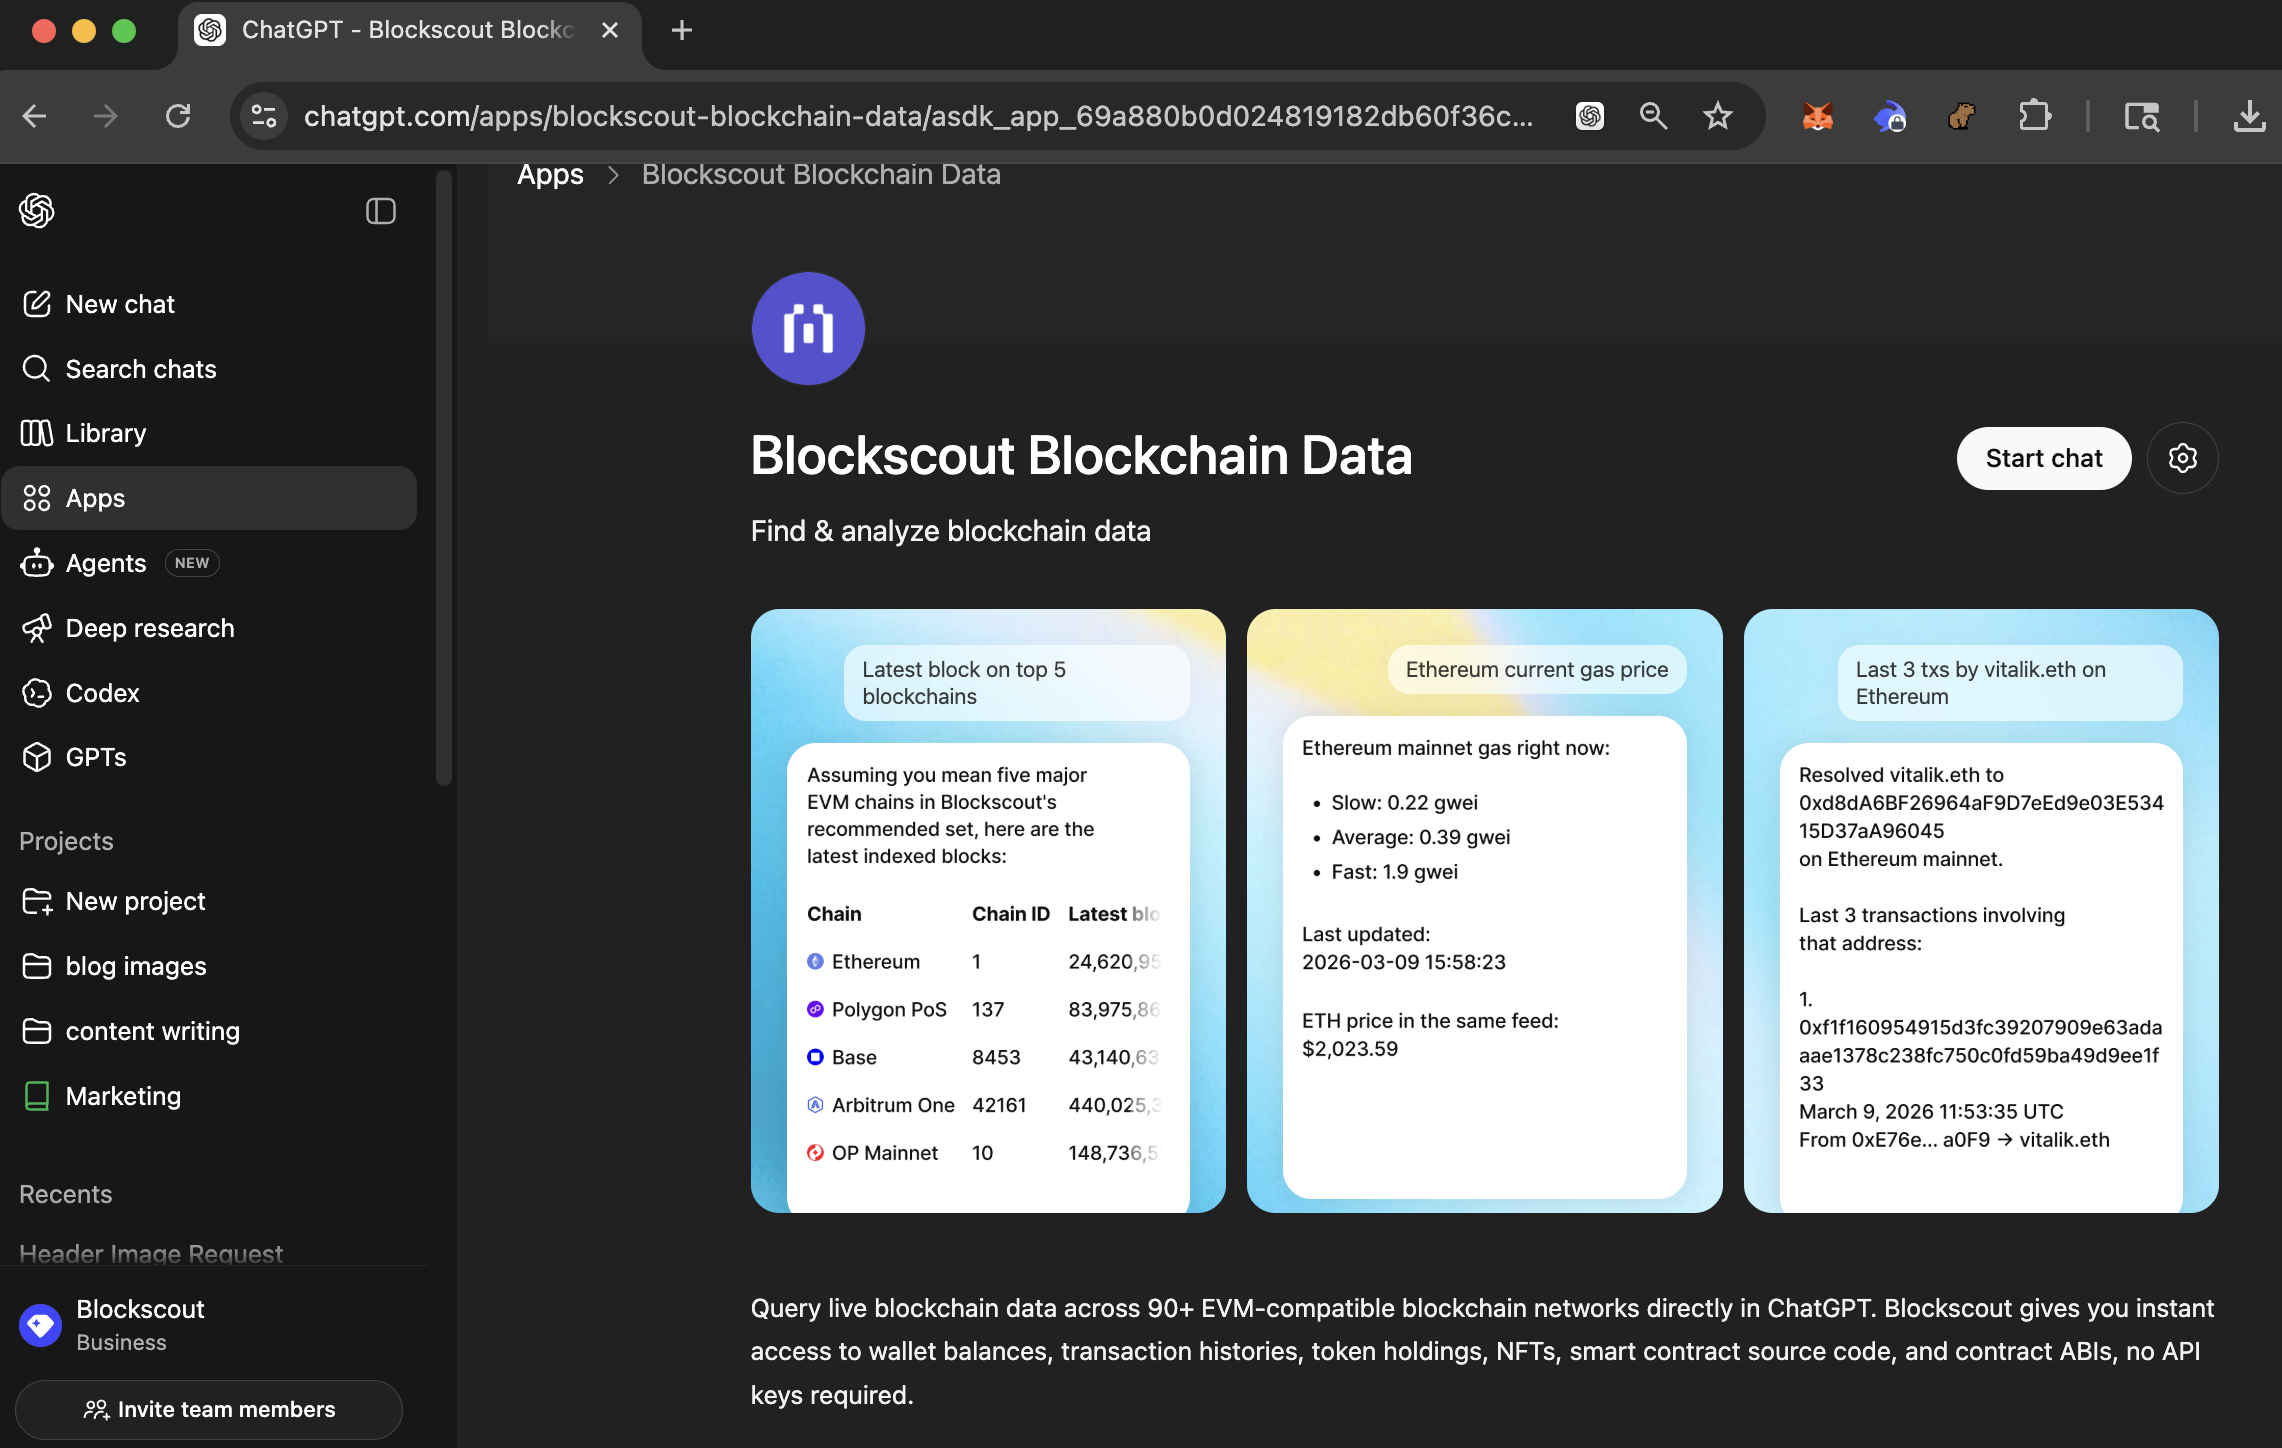Open a new browser tab
Viewport: 2282px width, 1448px height.
pyautogui.click(x=681, y=30)
